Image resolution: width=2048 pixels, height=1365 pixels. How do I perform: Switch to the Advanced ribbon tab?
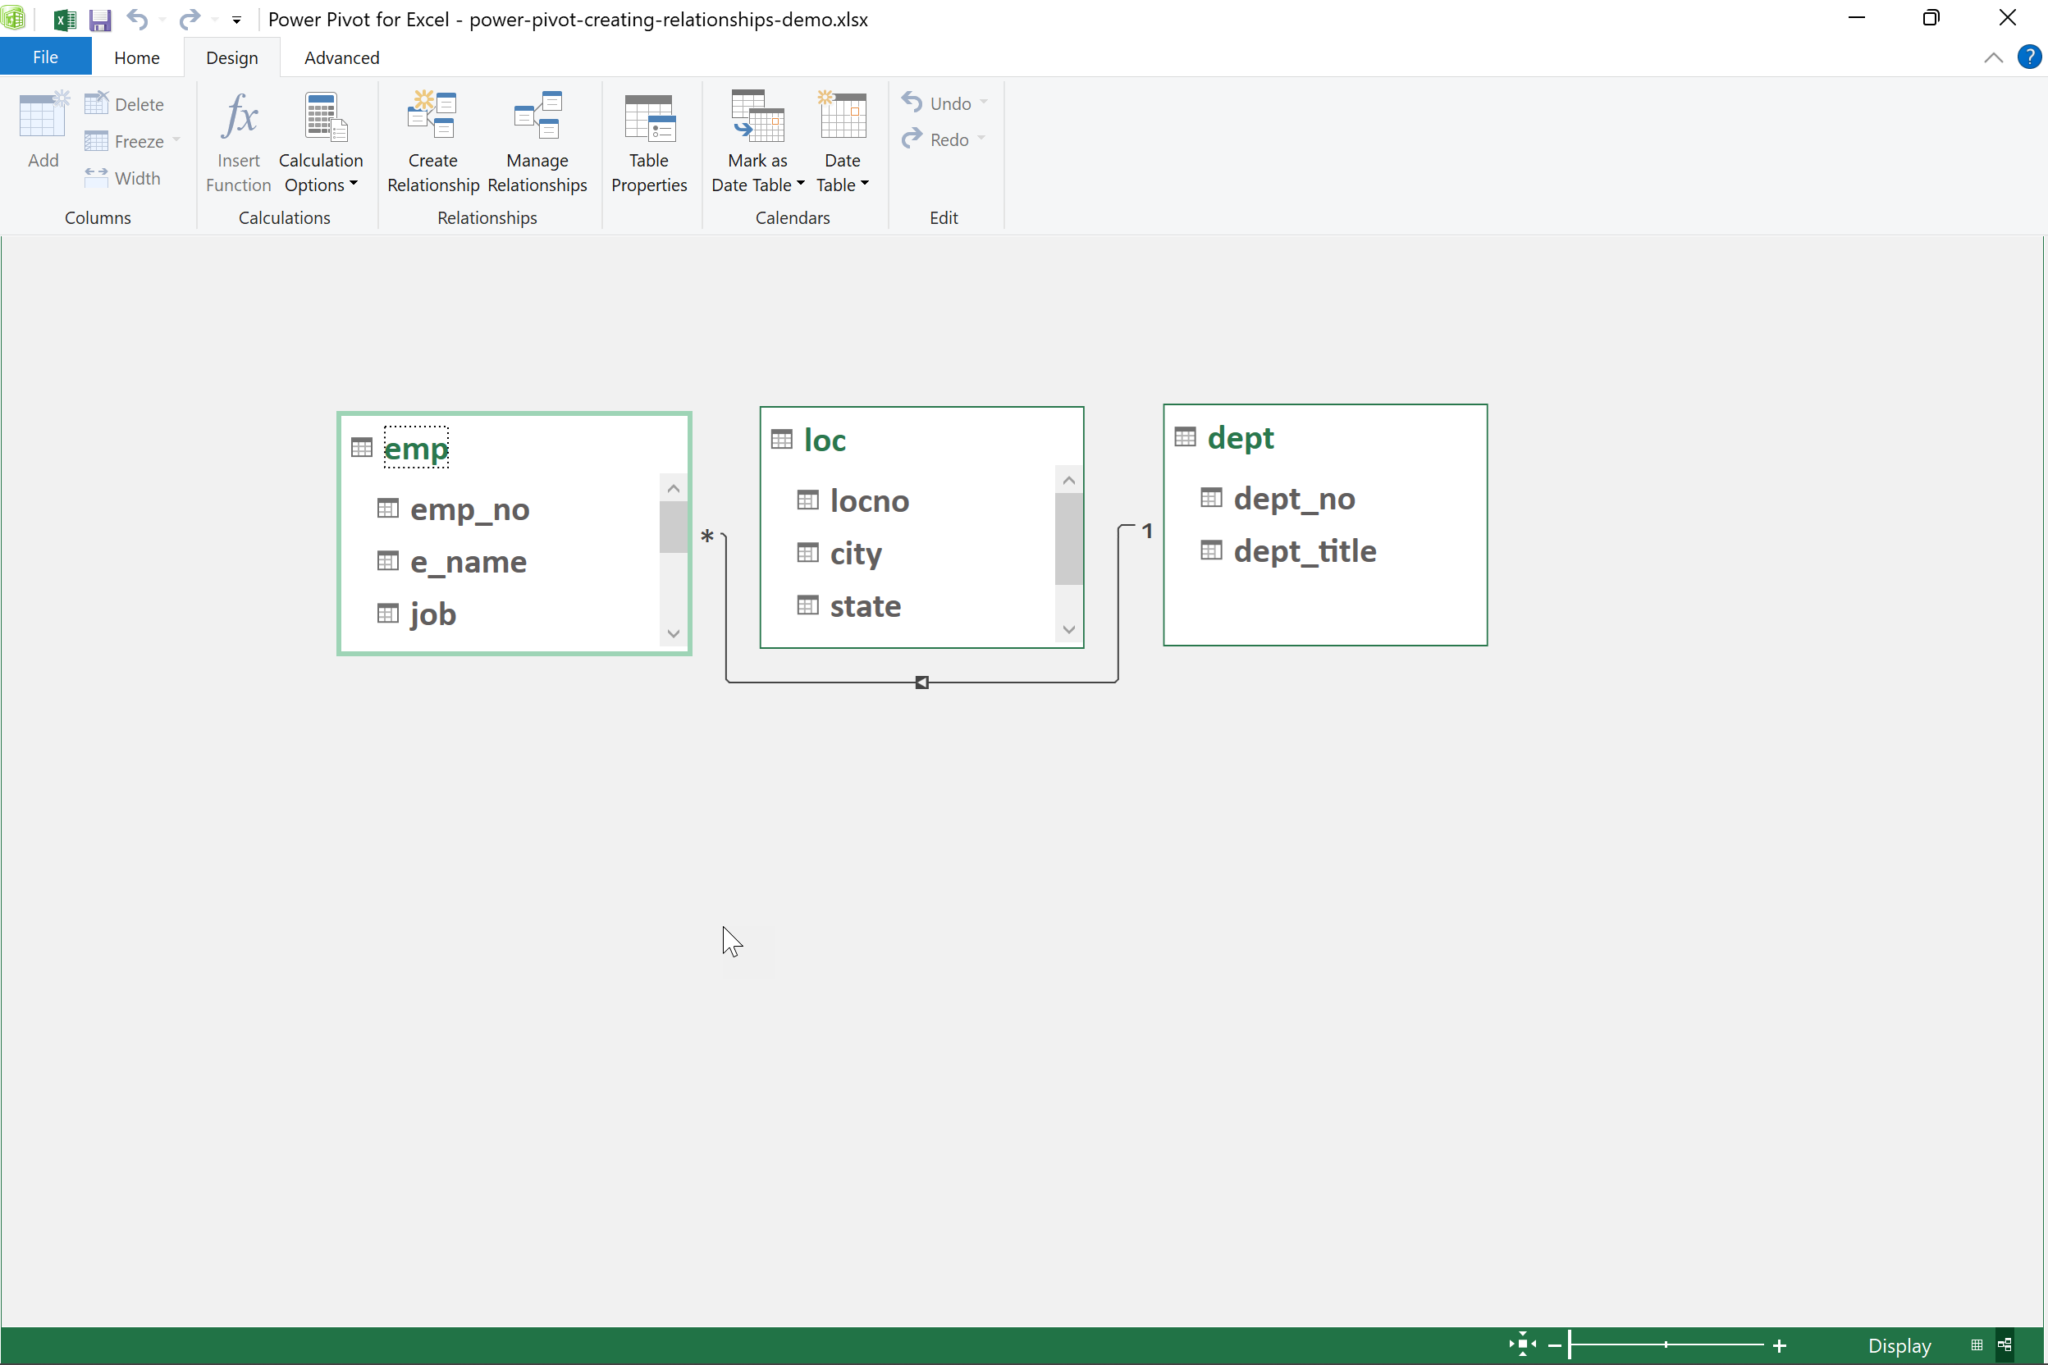pos(341,57)
